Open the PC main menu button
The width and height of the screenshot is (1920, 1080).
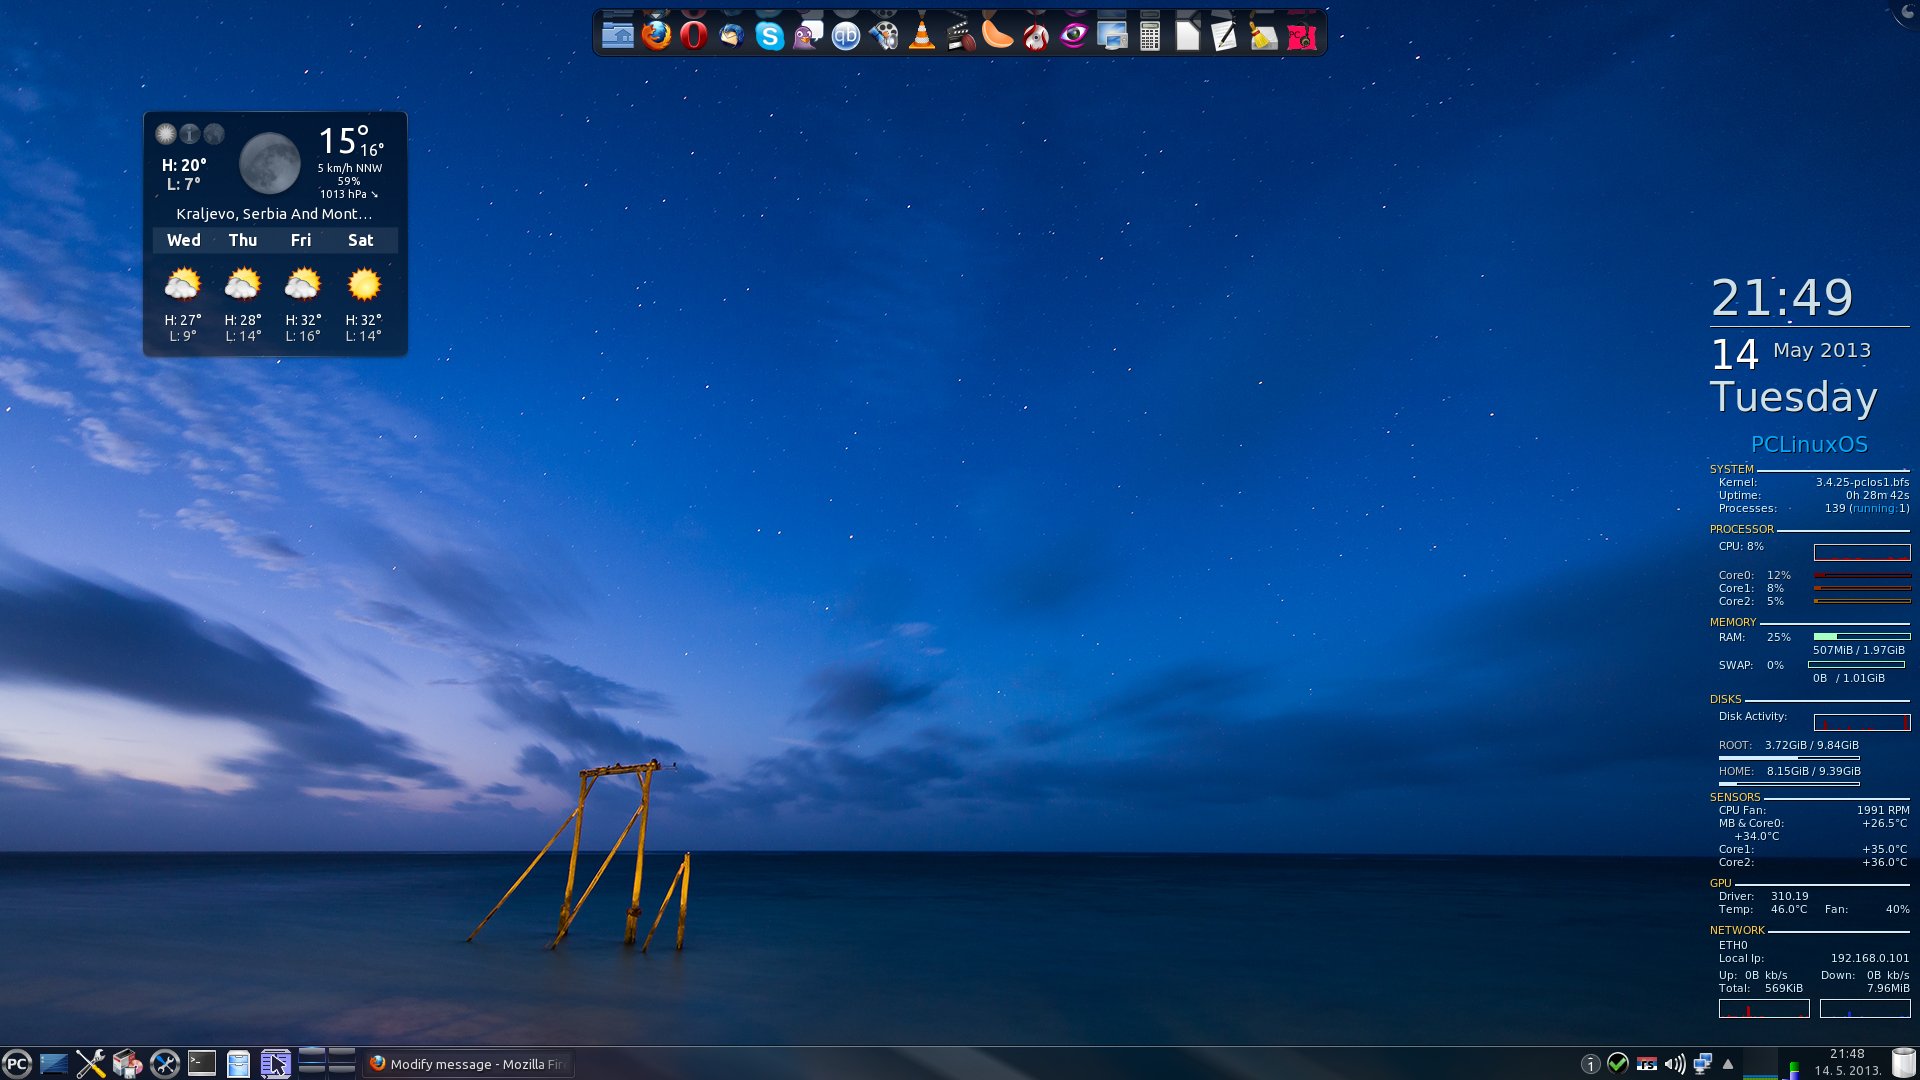(17, 1064)
